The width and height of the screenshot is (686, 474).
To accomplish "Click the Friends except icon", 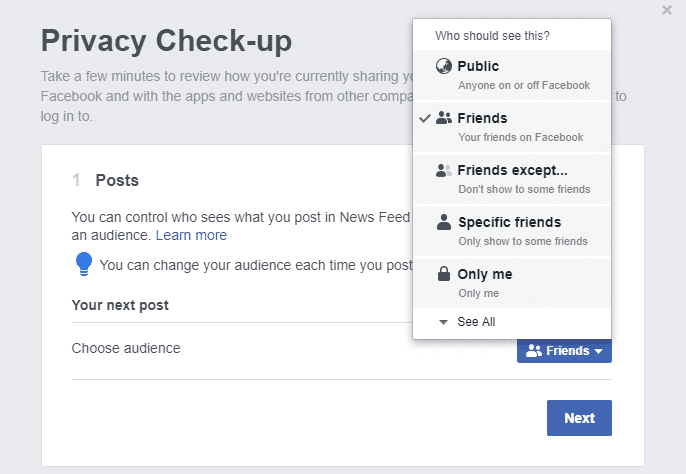I will tap(444, 170).
